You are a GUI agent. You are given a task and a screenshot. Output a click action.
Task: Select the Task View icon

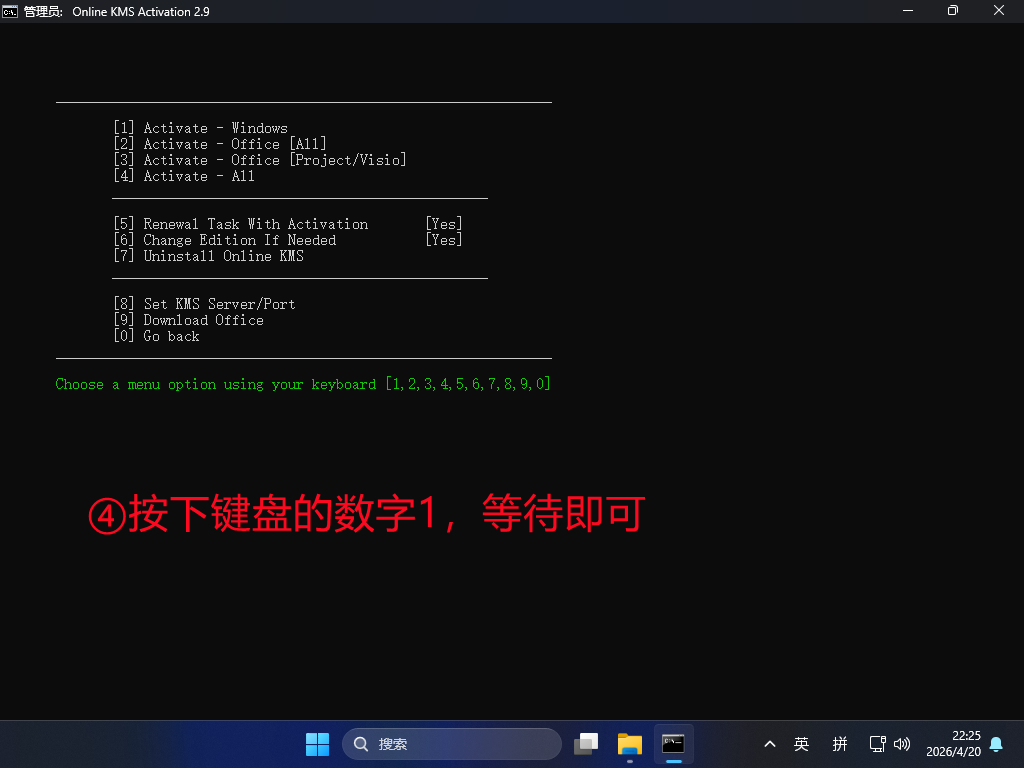[586, 744]
